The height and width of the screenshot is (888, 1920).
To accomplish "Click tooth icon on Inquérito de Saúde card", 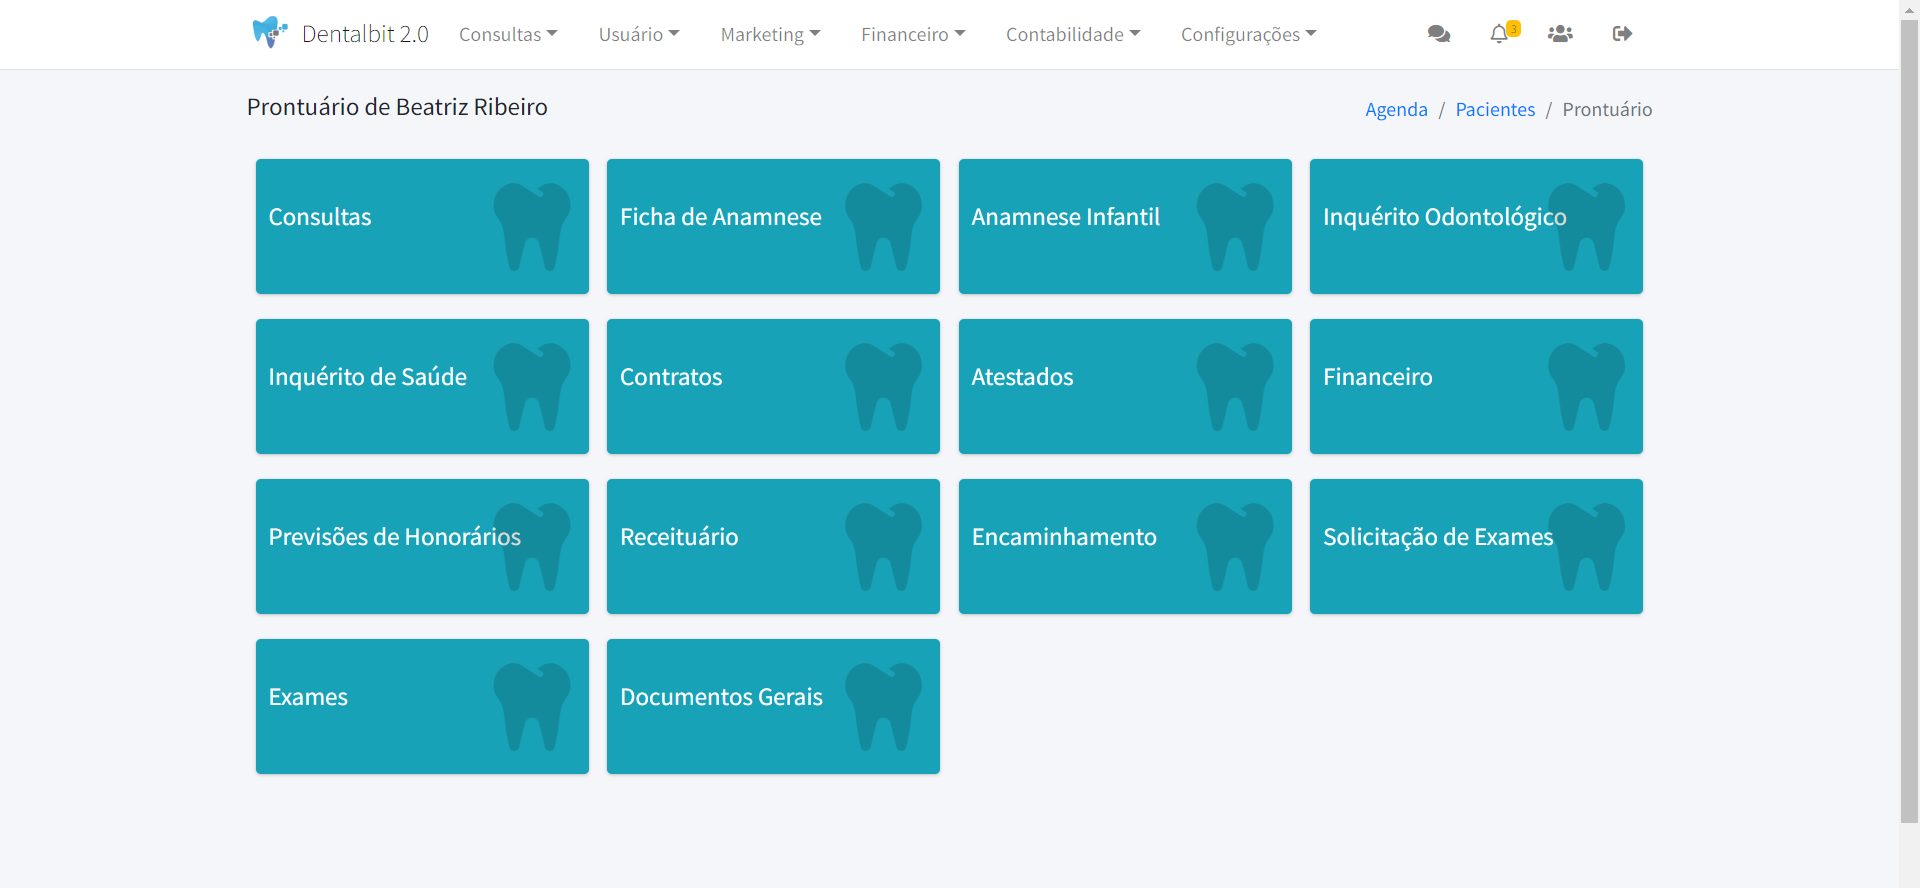I will tap(532, 387).
